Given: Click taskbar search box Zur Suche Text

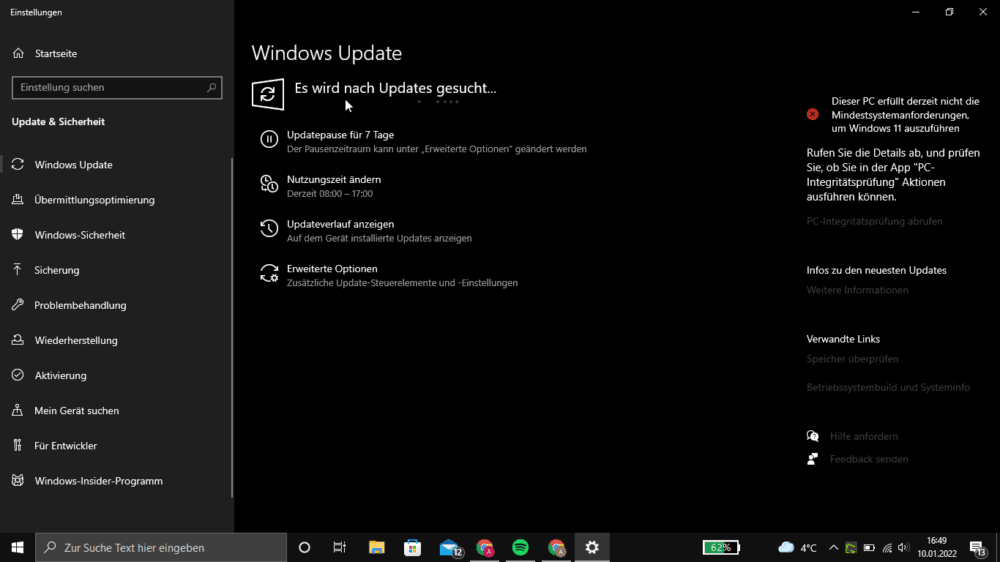Looking at the screenshot, I should pyautogui.click(x=161, y=547).
